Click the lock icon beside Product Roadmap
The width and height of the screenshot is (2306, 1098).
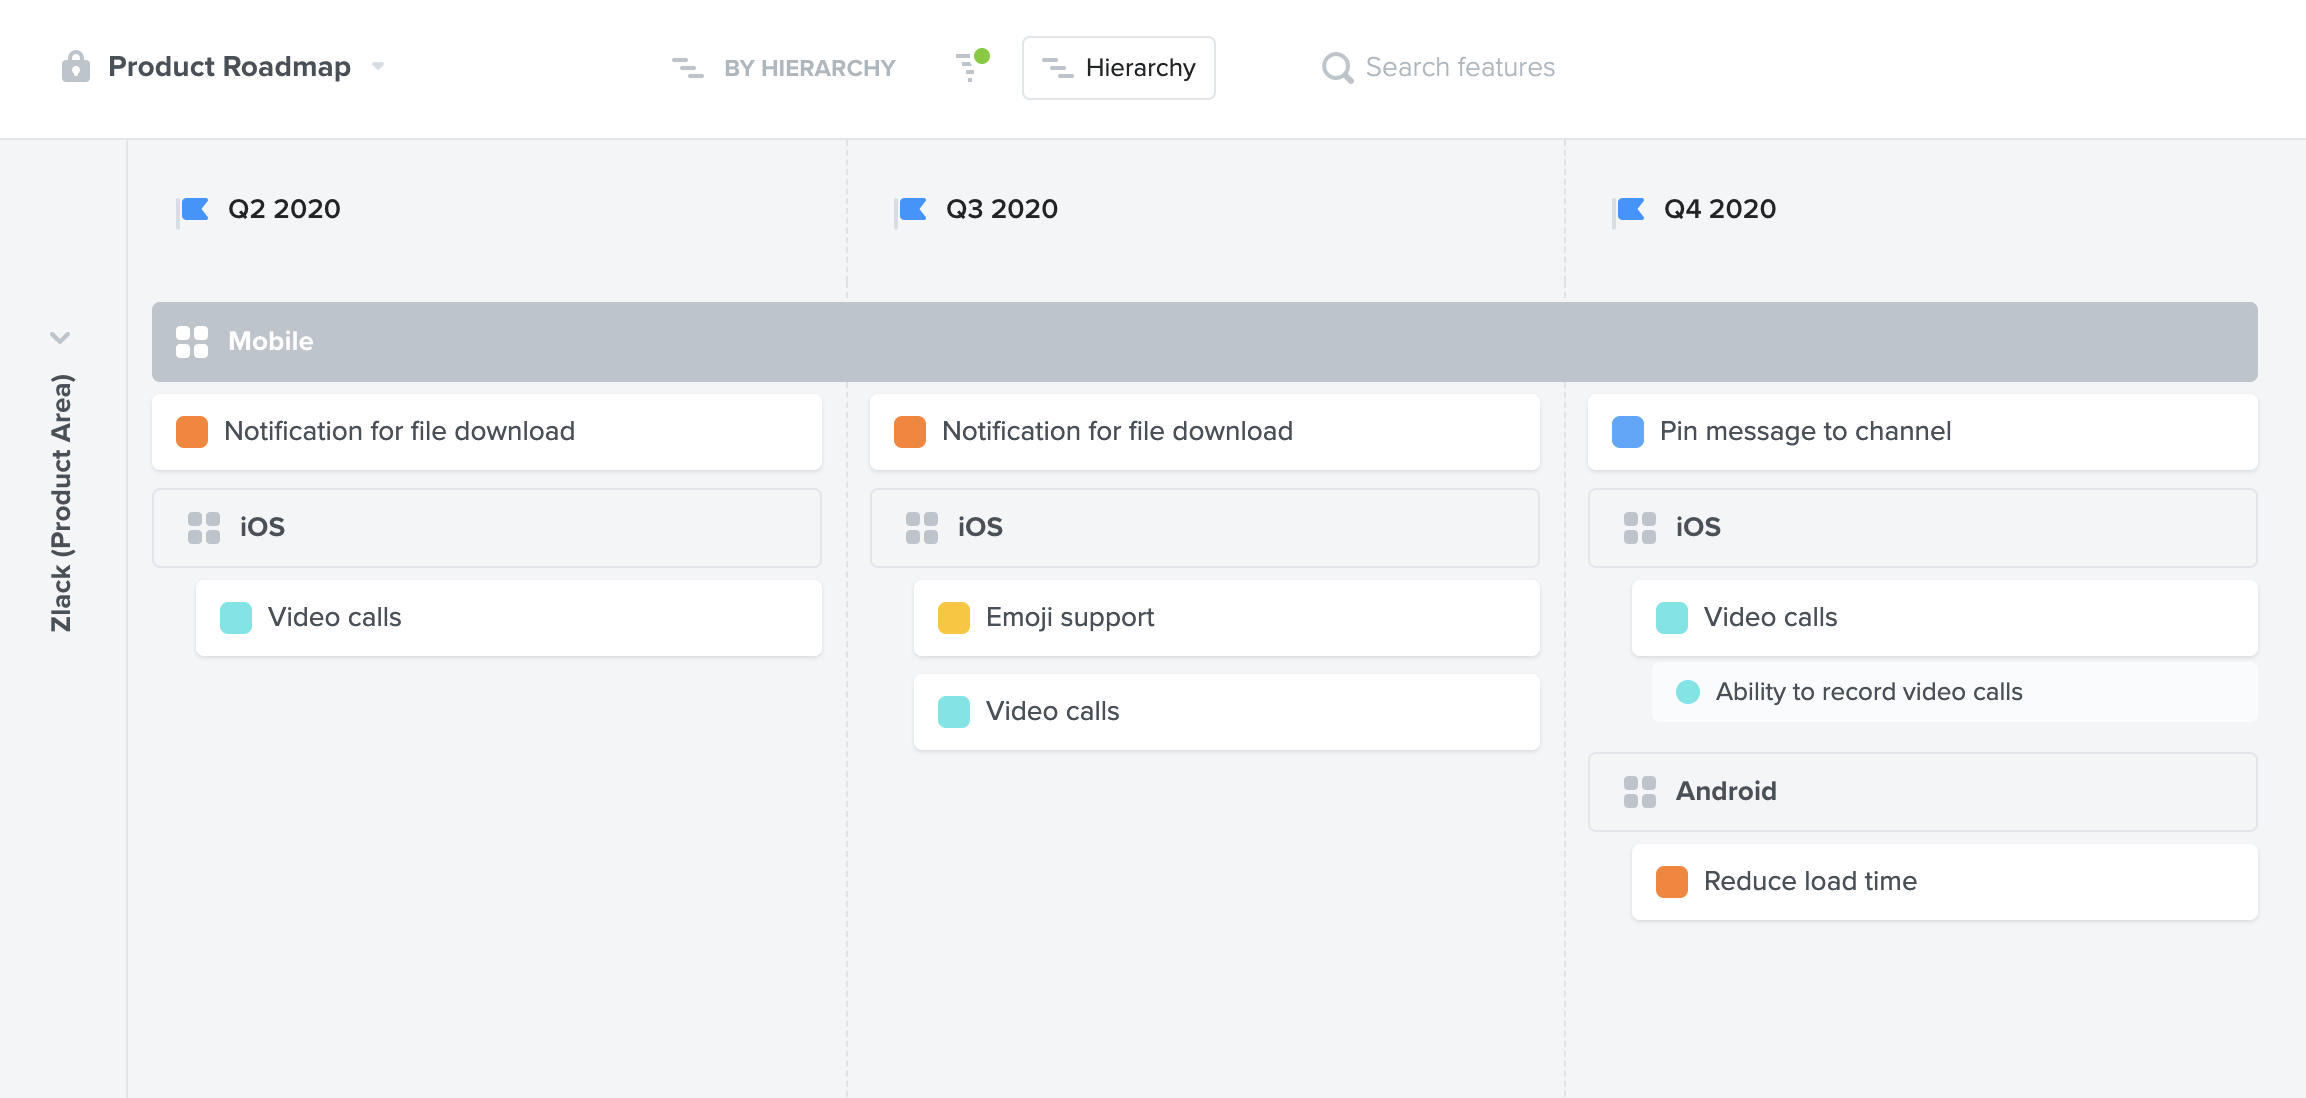(76, 67)
